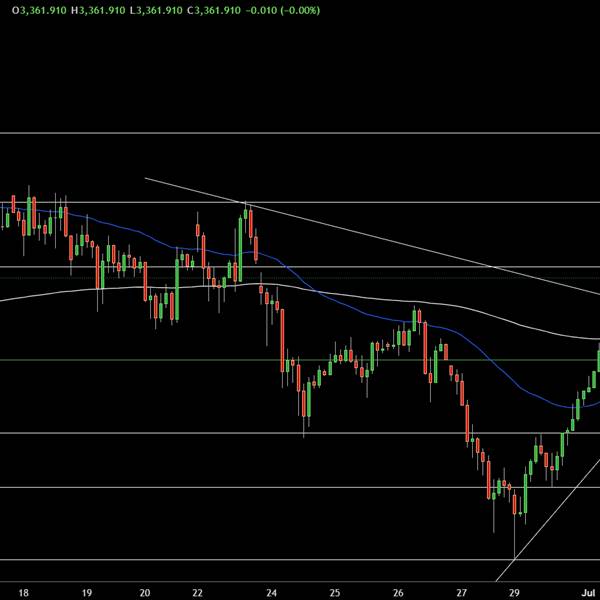Click the change value −0.010 (−0.00%)
This screenshot has width=600, height=600.
pos(282,10)
